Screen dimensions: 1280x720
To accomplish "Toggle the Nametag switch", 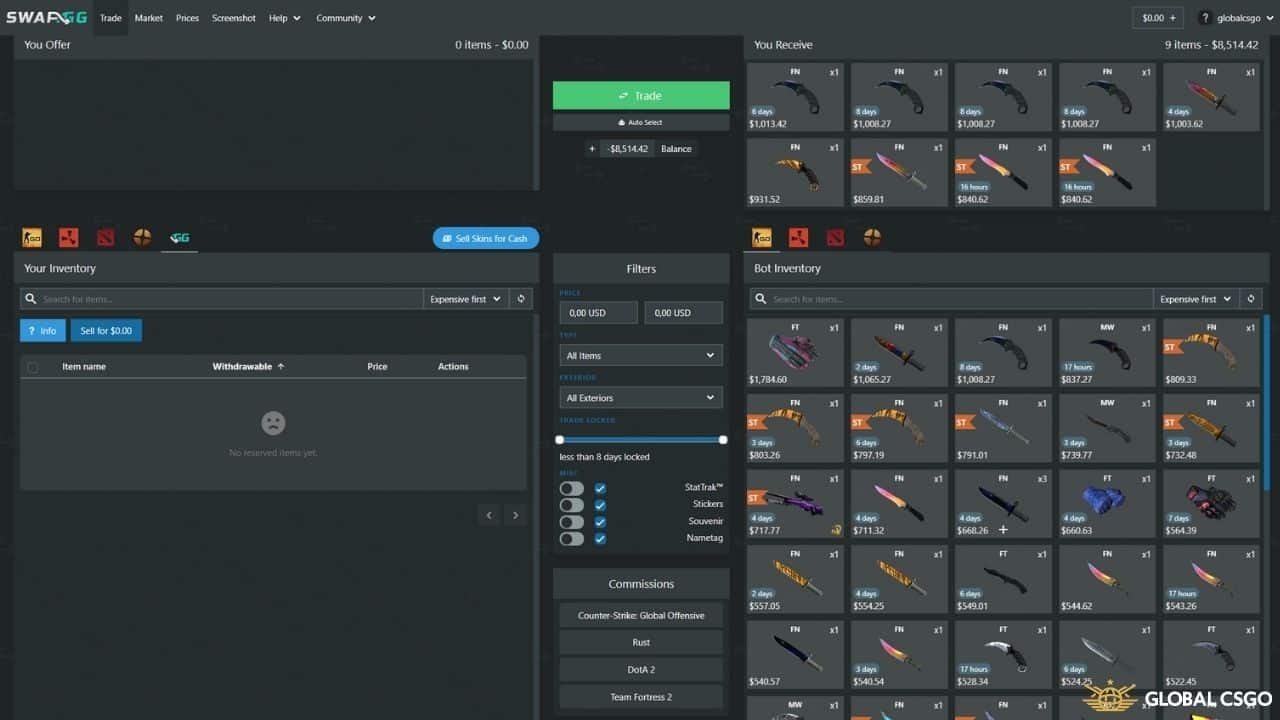I will pos(572,539).
